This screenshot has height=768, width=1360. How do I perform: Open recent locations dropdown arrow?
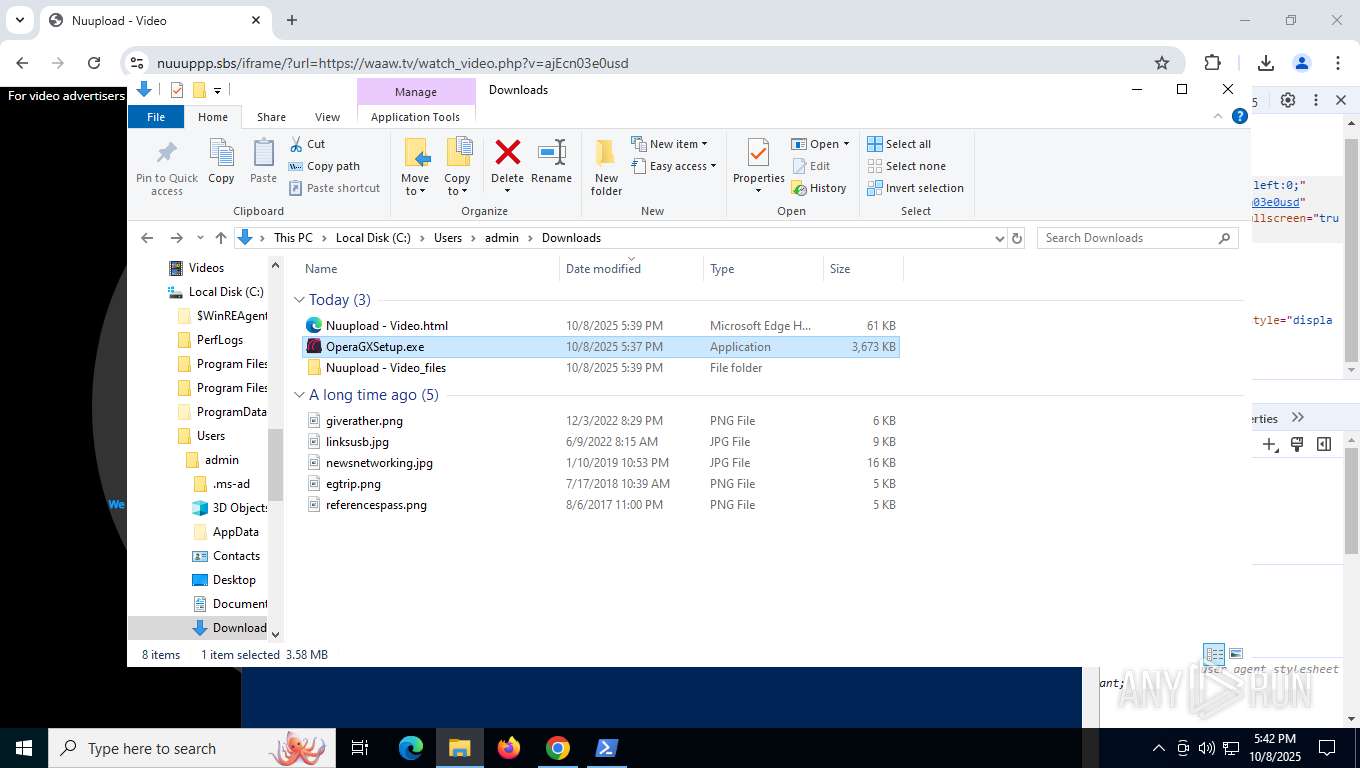pyautogui.click(x=200, y=238)
